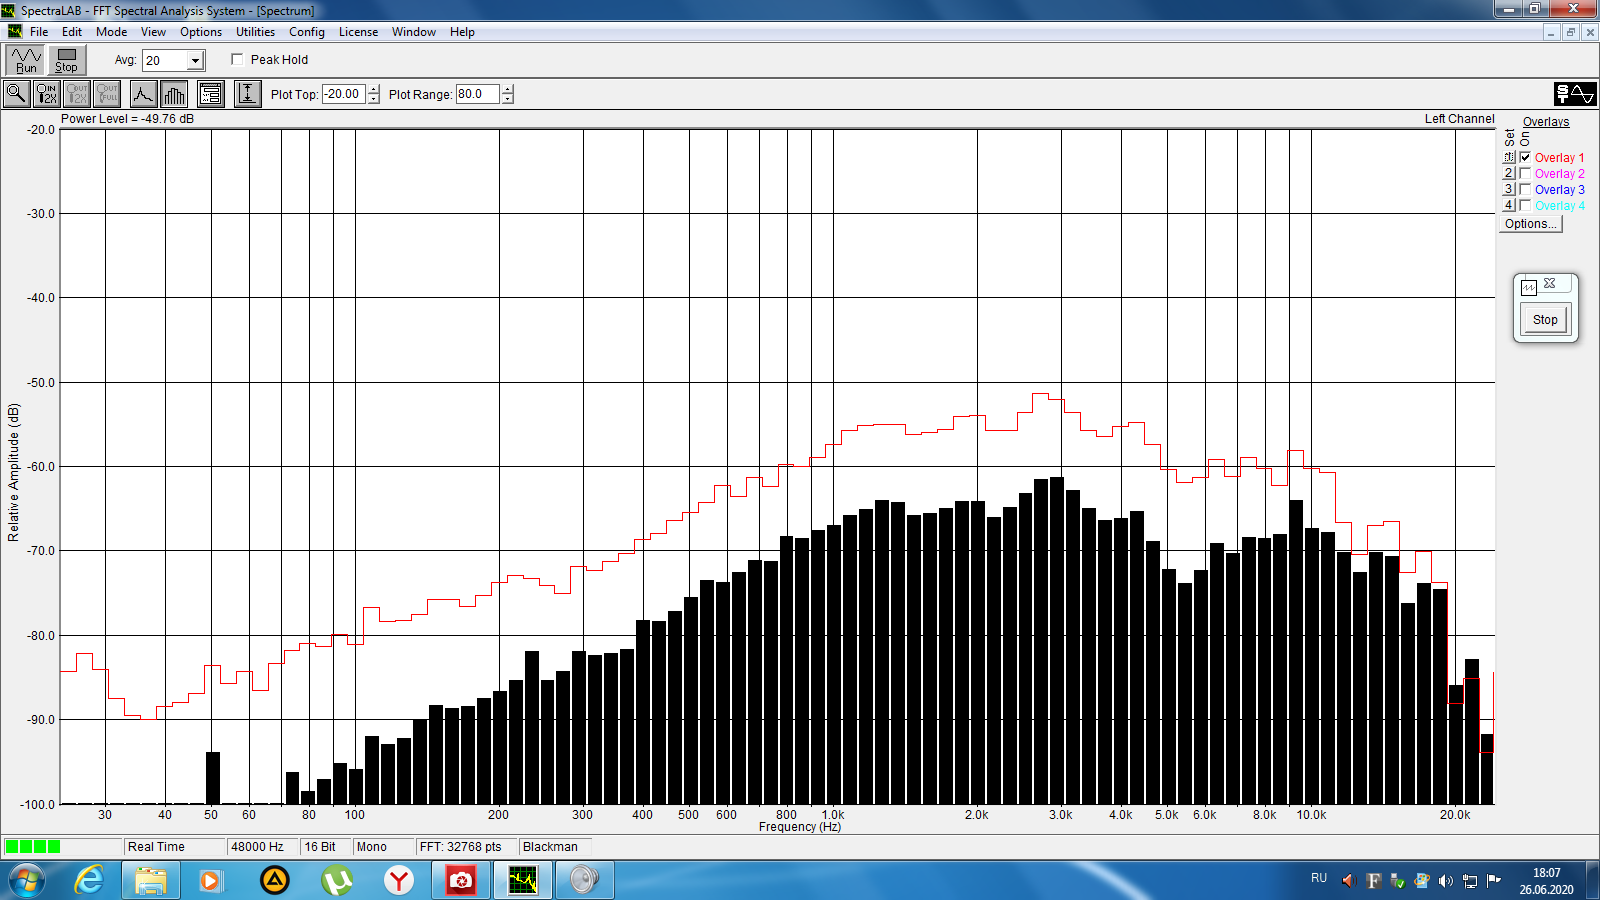Open the speaker app on the taskbar
Viewport: 1600px width, 900px height.
click(x=585, y=881)
